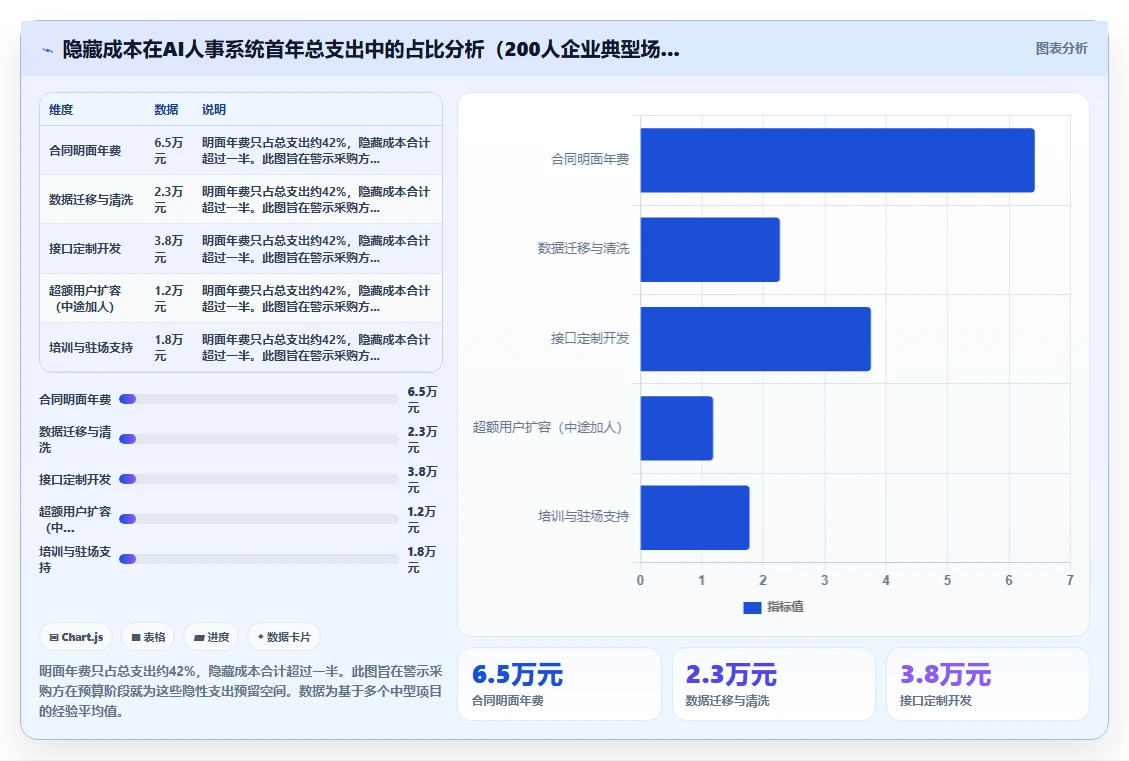Click the 维度 column header
Viewport: 1129px width, 761px height.
click(x=61, y=109)
